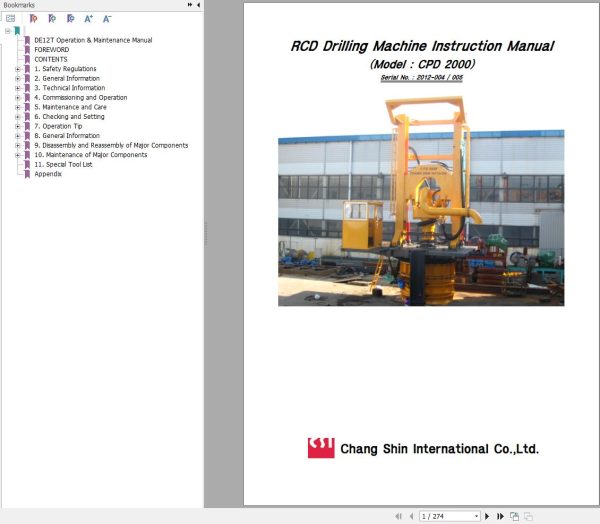This screenshot has width=600, height=524.
Task: Go to '9. Disassembly and Reassembly of Major Components'
Action: click(111, 145)
